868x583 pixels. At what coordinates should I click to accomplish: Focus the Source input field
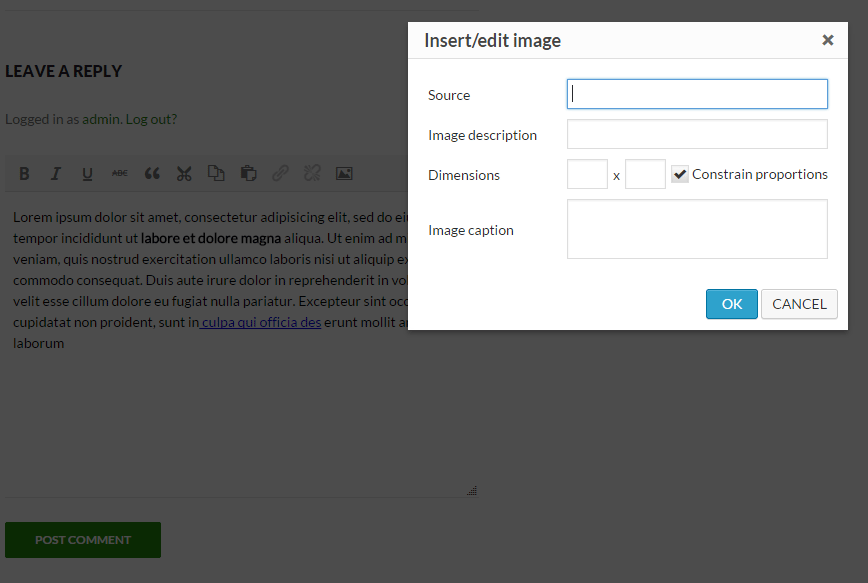tap(697, 94)
